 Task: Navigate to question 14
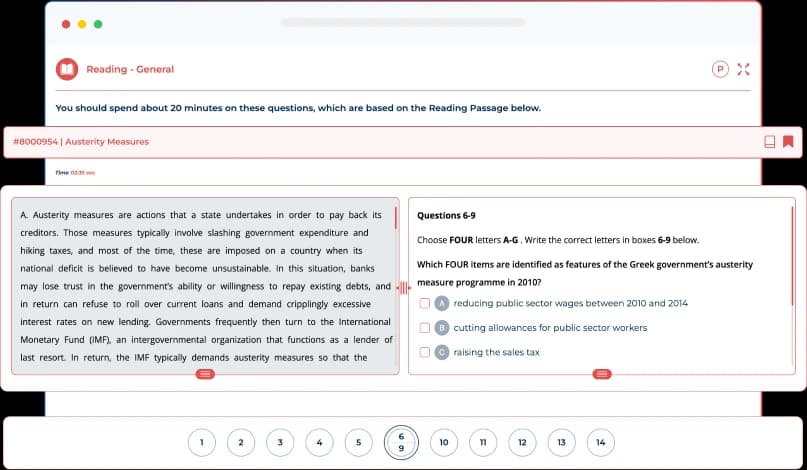pos(600,442)
